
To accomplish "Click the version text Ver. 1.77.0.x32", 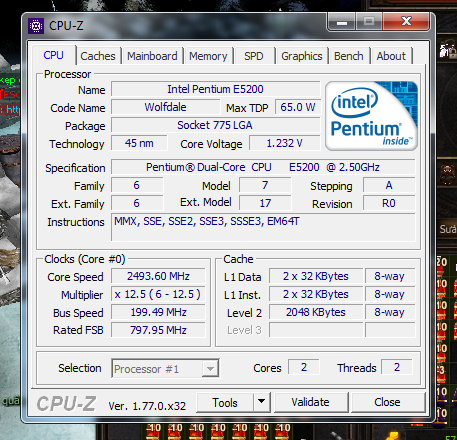I will [x=147, y=406].
